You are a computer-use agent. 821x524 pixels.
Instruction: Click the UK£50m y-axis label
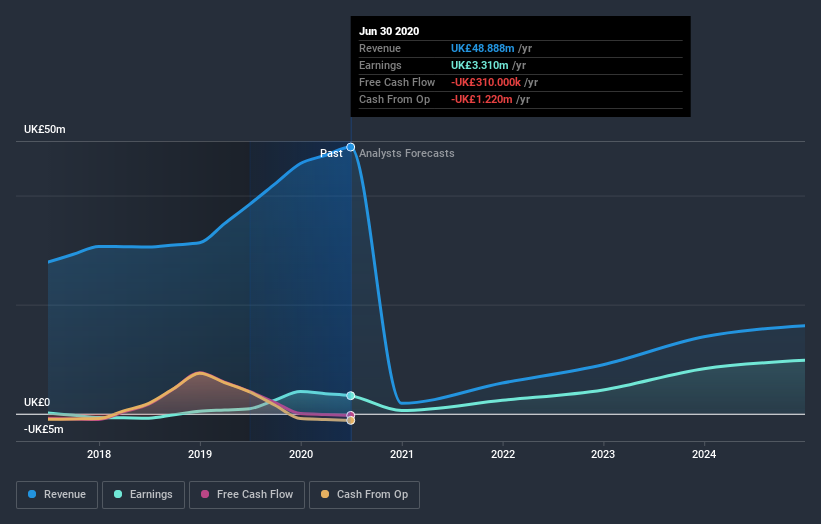tap(45, 129)
